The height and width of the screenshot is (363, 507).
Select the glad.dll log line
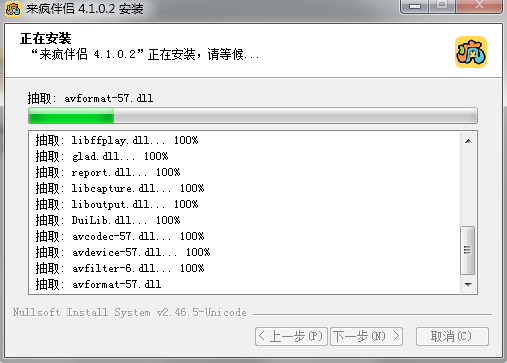point(102,156)
